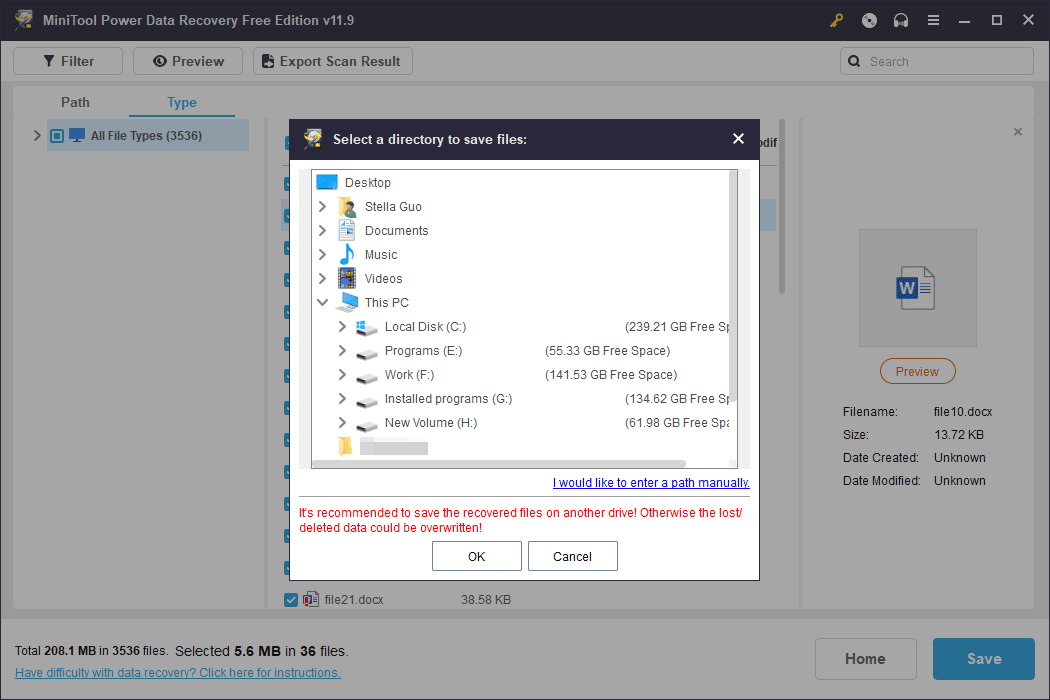Expand Local Disk (C:) drive

pos(342,326)
